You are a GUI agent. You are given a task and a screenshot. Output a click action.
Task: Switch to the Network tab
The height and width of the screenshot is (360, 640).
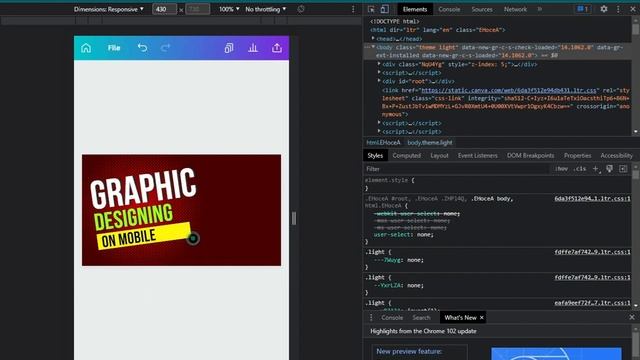pyautogui.click(x=516, y=9)
